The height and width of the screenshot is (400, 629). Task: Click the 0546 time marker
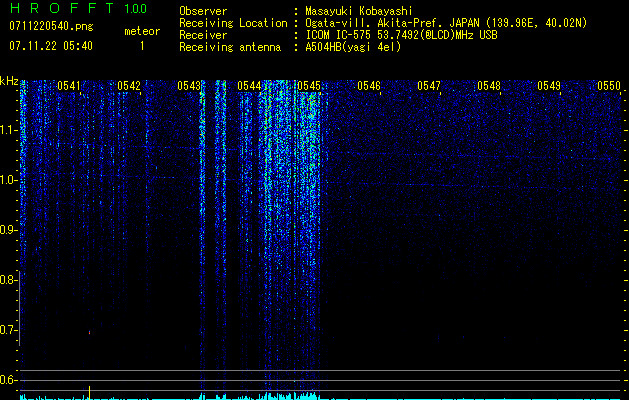pyautogui.click(x=369, y=86)
